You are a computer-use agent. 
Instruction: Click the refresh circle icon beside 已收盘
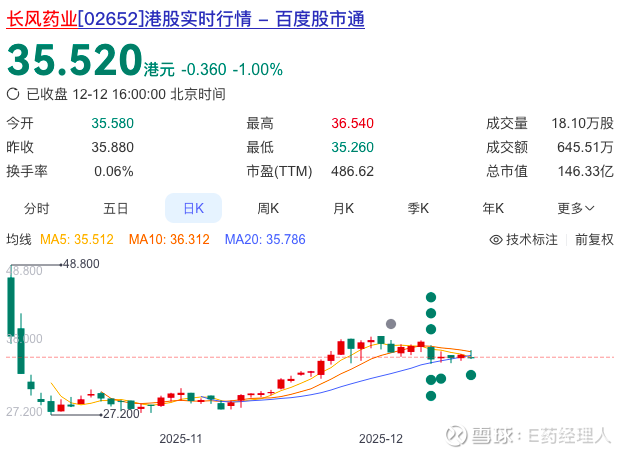point(13,94)
